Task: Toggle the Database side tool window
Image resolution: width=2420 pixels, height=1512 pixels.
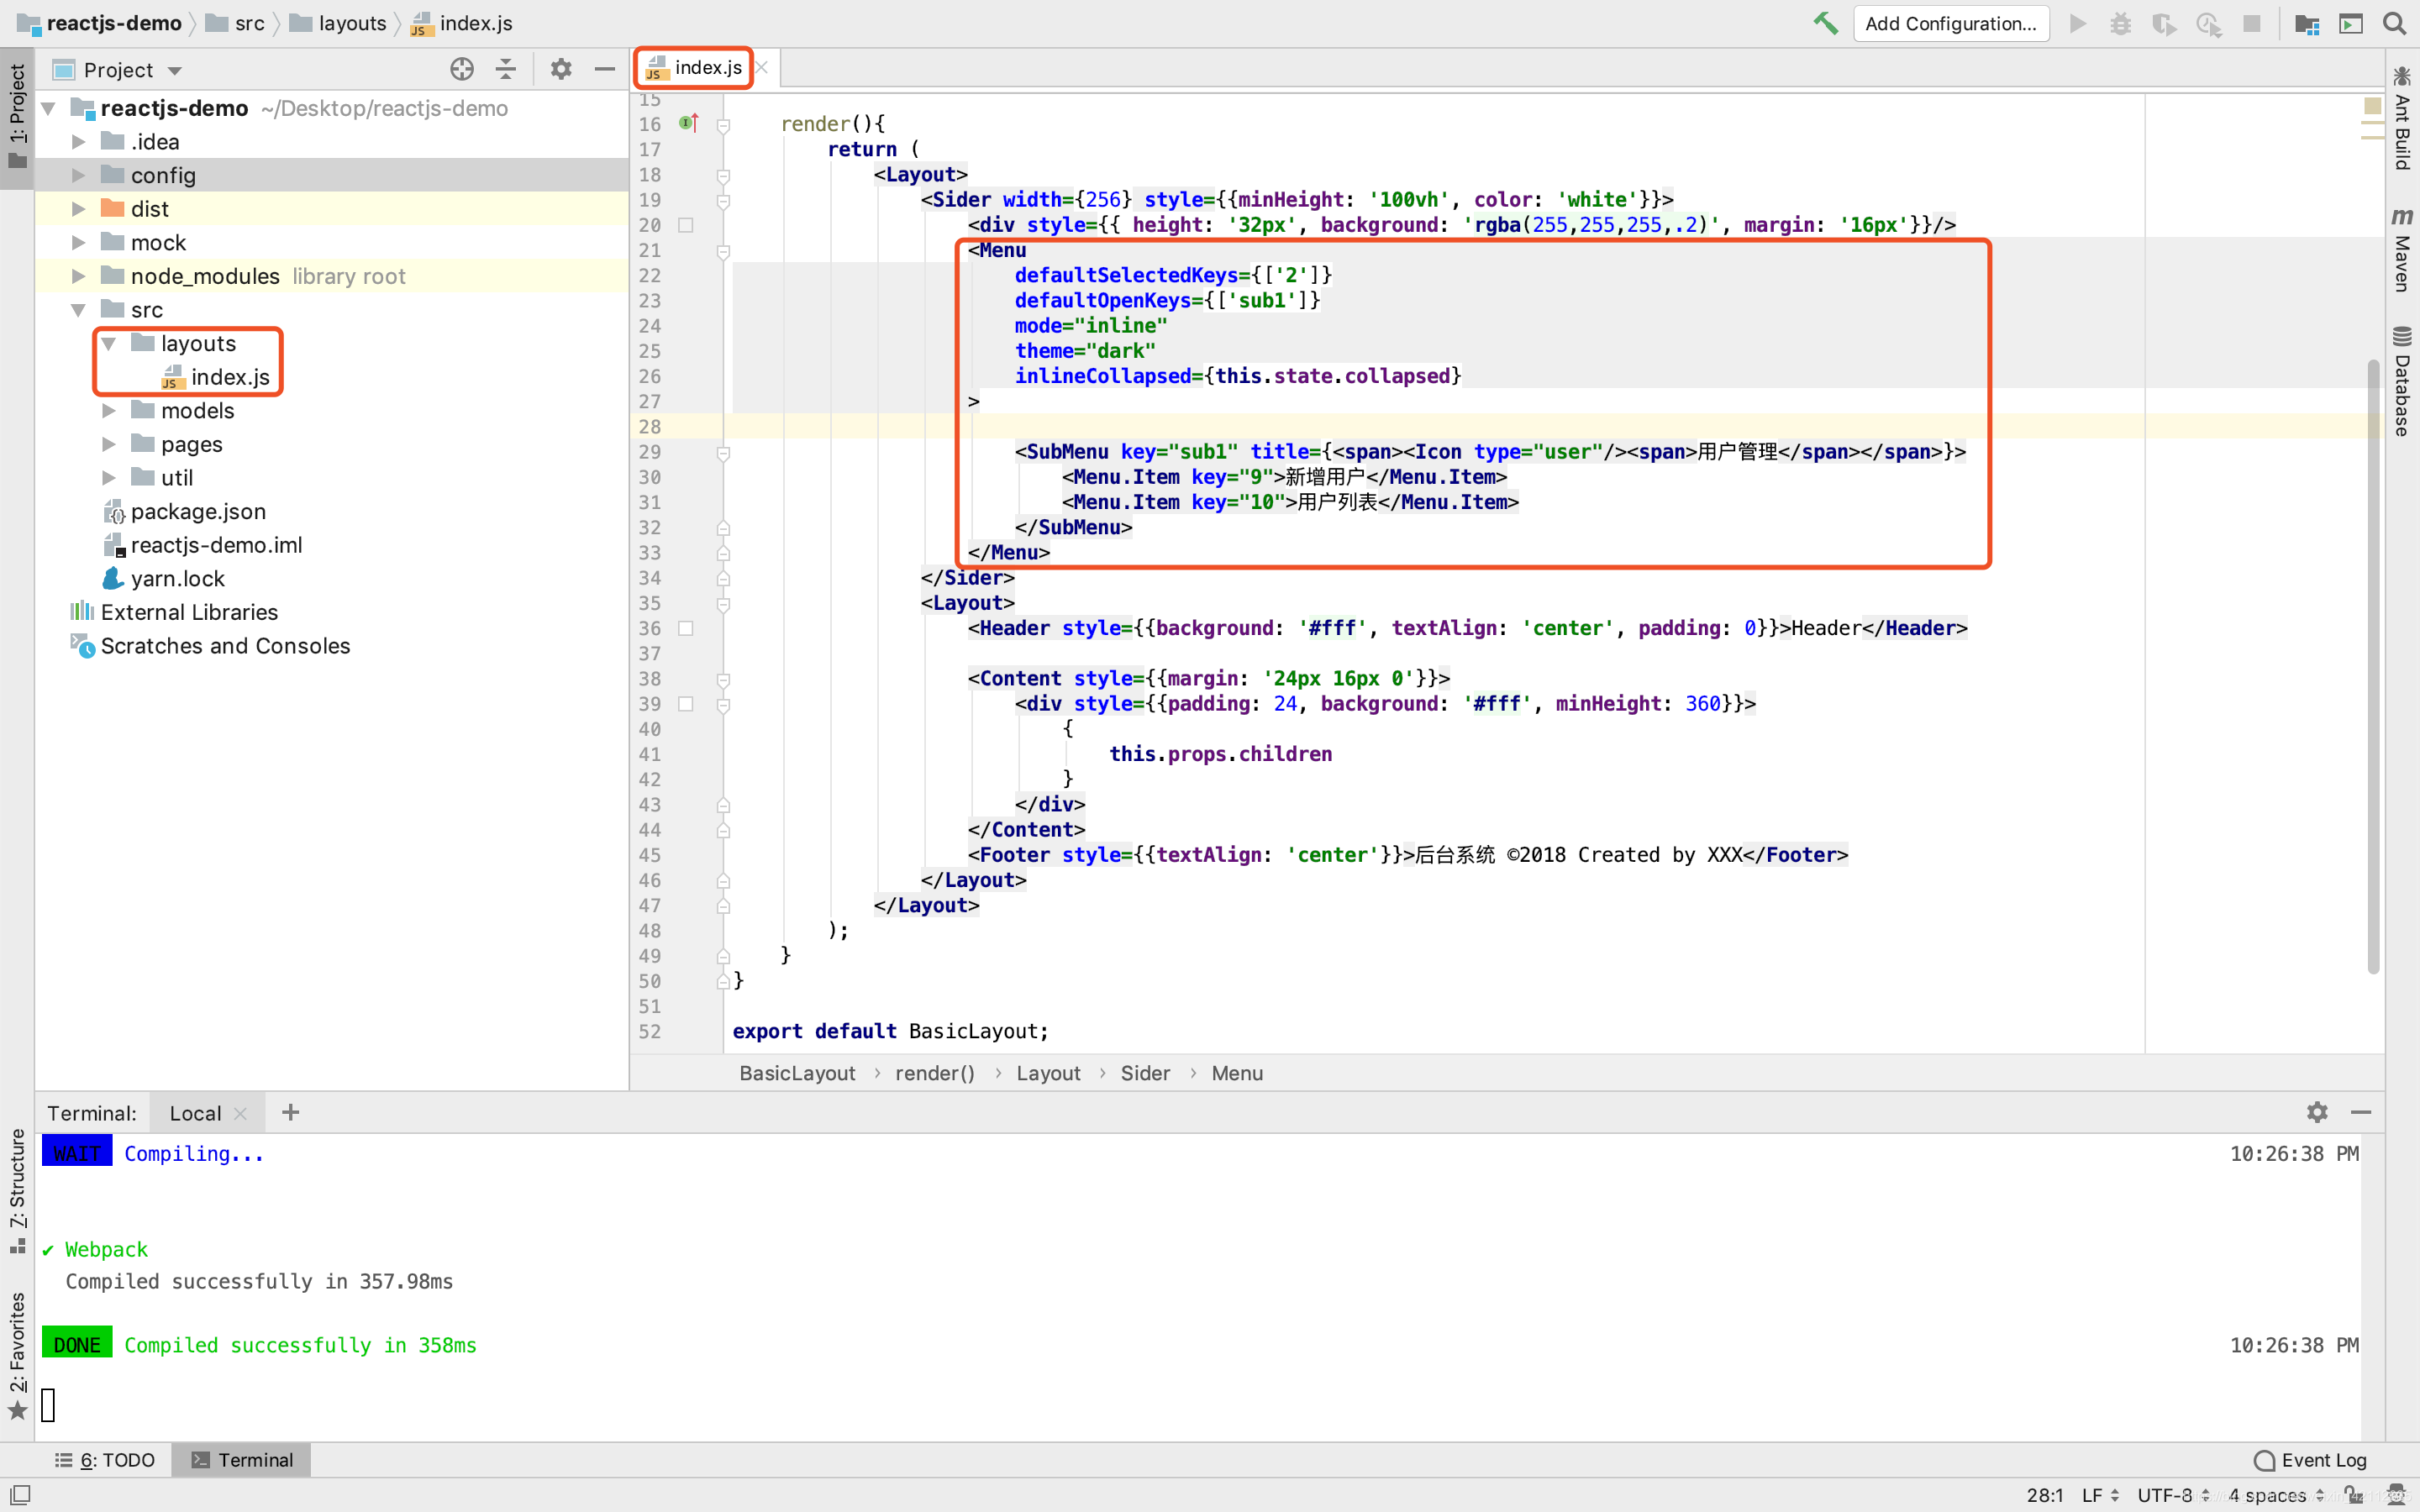Action: 2402,381
